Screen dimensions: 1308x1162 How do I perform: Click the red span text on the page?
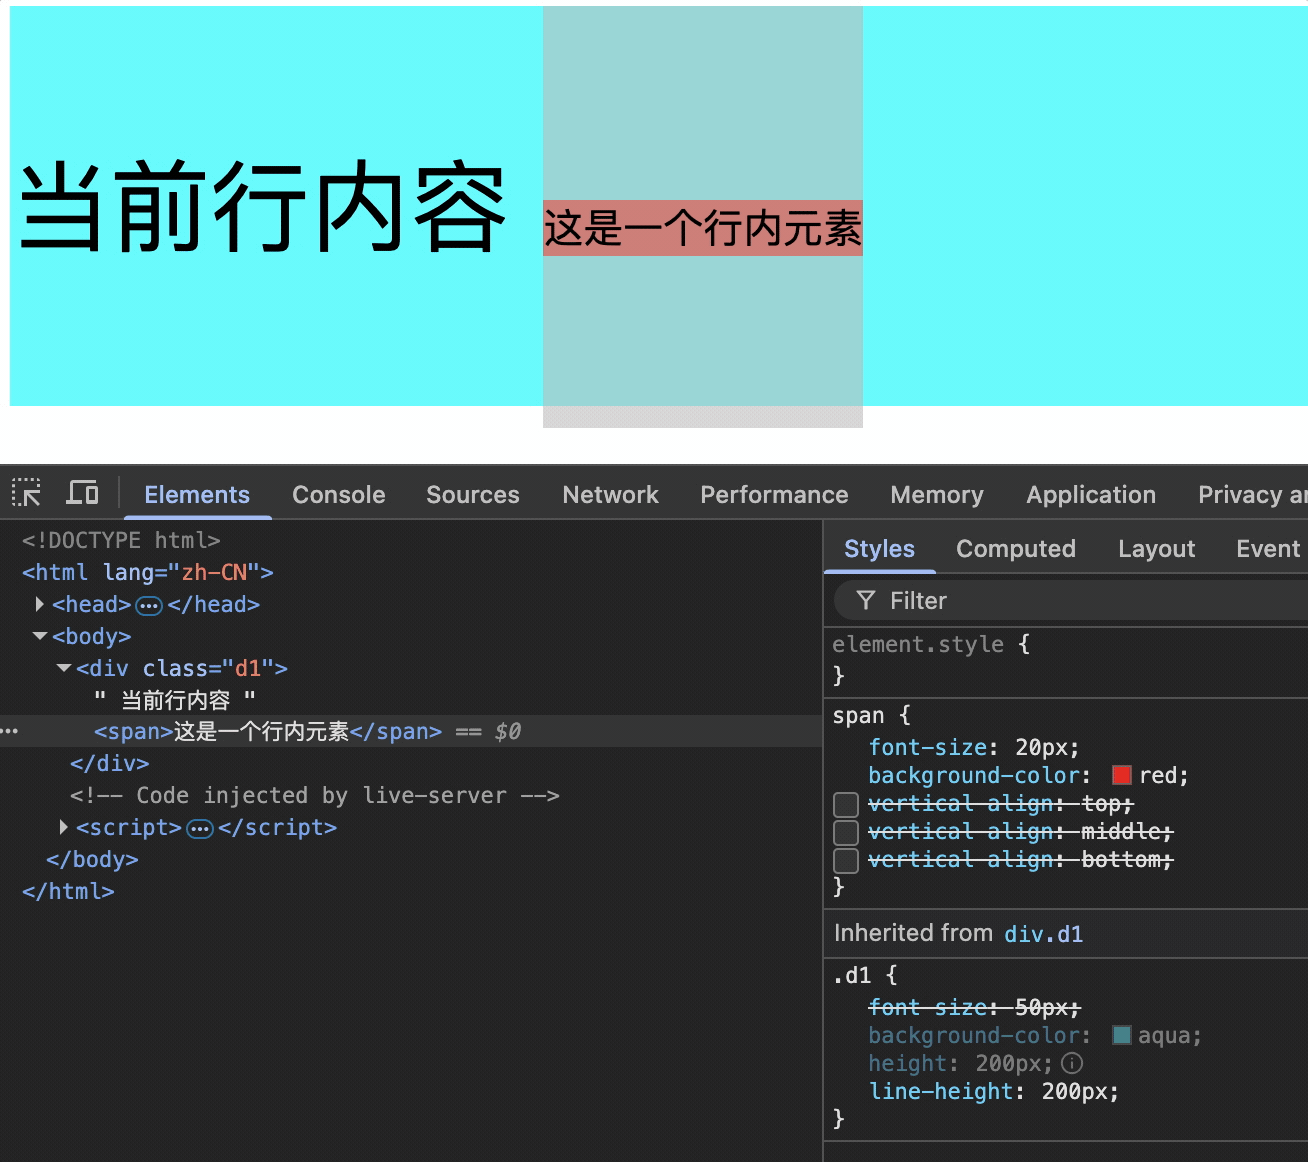(x=703, y=228)
